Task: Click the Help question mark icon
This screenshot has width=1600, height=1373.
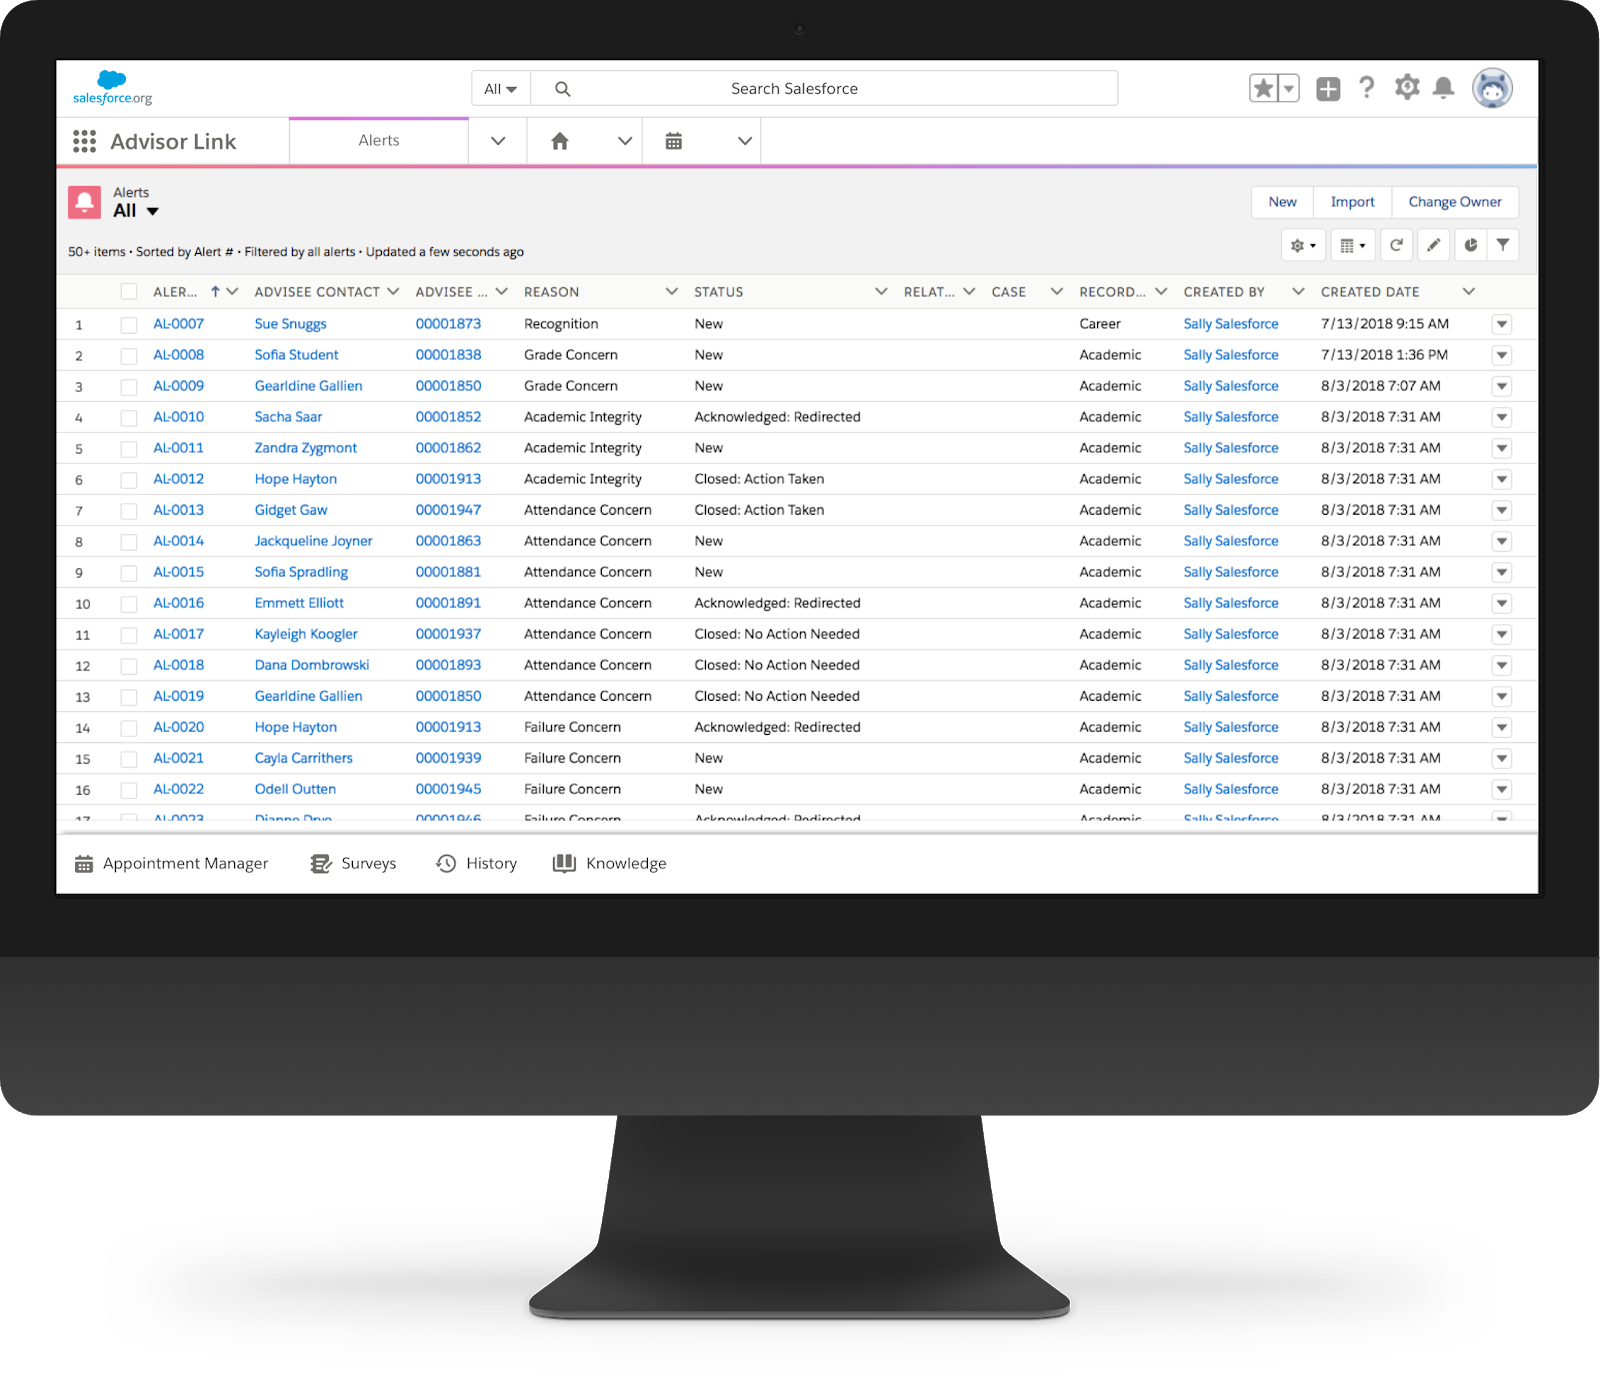Action: (x=1367, y=88)
